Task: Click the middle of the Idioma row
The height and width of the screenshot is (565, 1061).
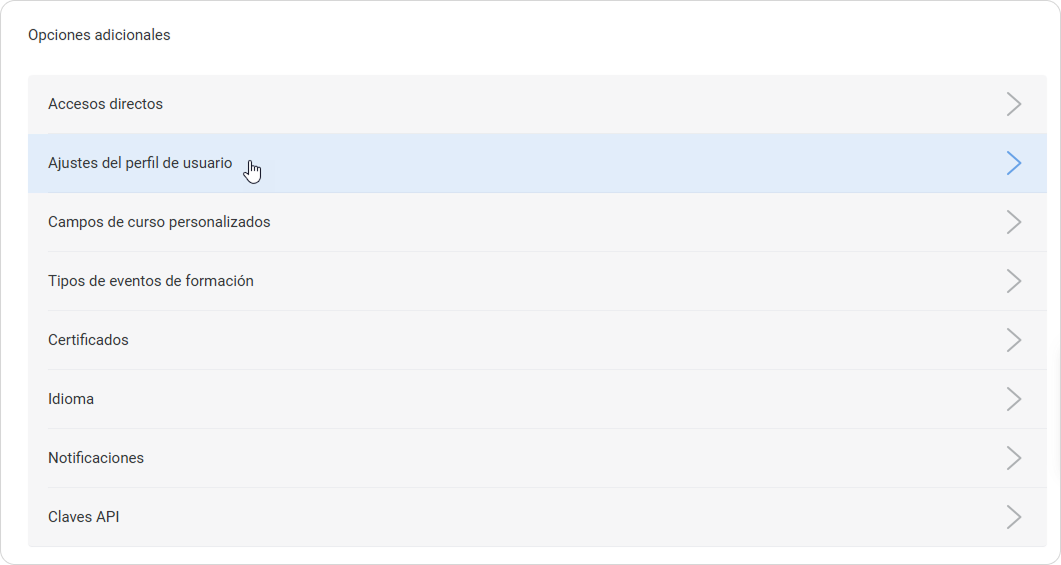Action: point(537,399)
